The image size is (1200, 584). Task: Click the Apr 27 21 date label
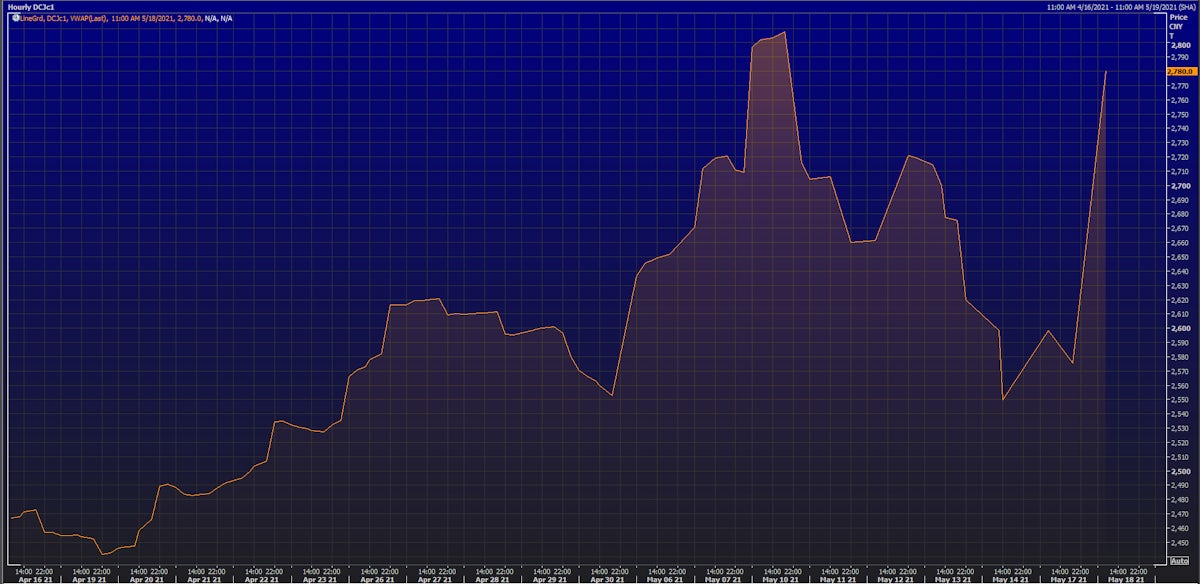pyautogui.click(x=435, y=579)
